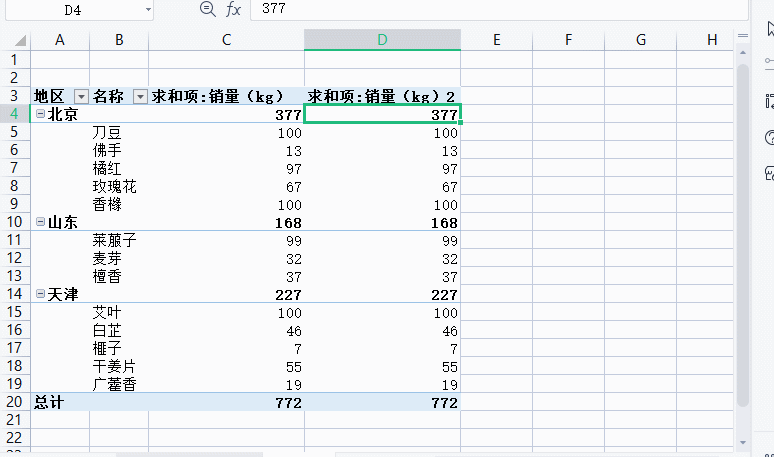Open the Name Box dropdown arrow

coord(147,9)
